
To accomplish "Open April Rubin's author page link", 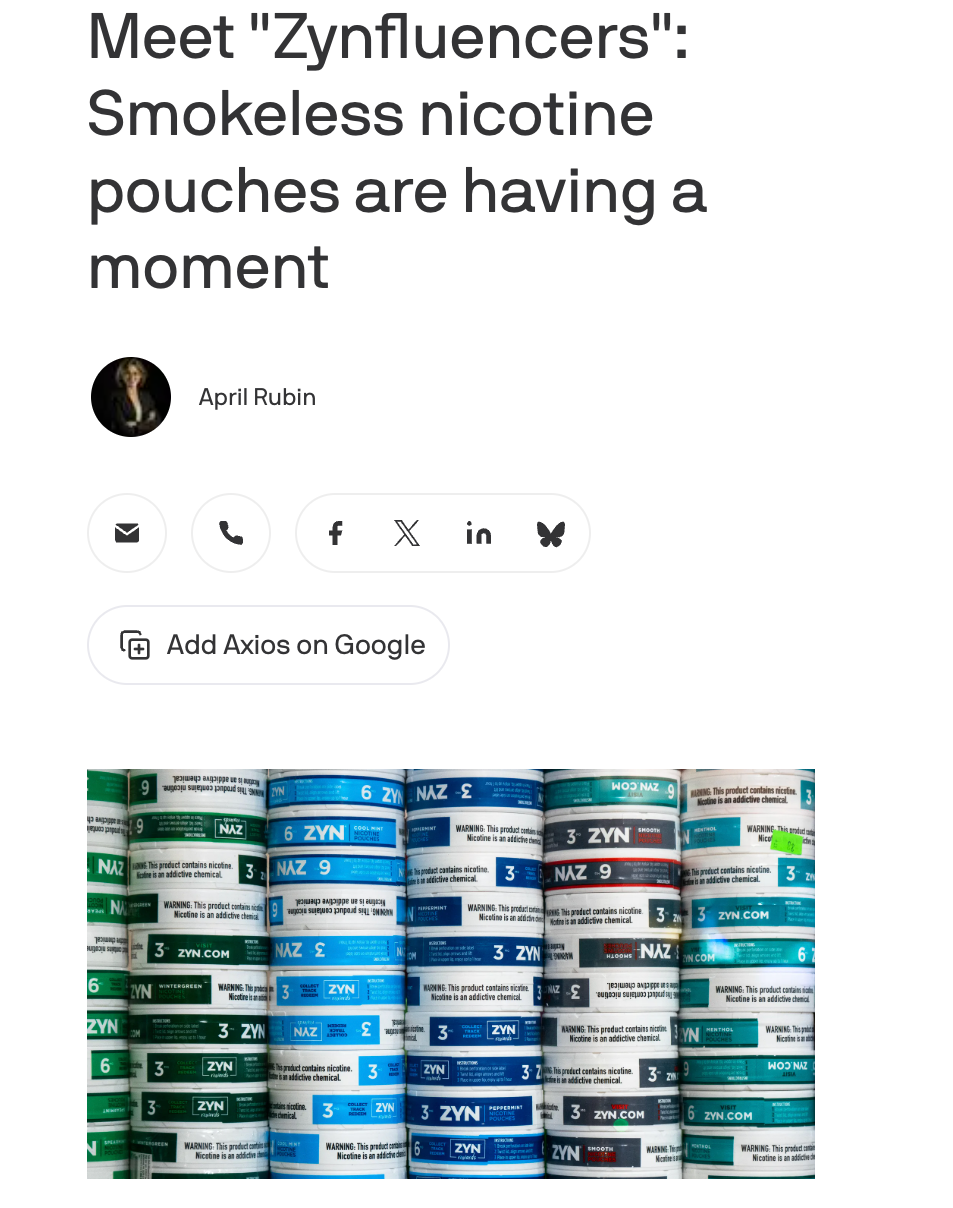I will 257,397.
